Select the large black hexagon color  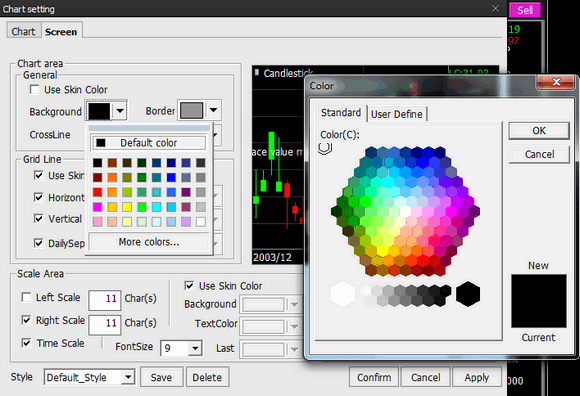tap(468, 294)
